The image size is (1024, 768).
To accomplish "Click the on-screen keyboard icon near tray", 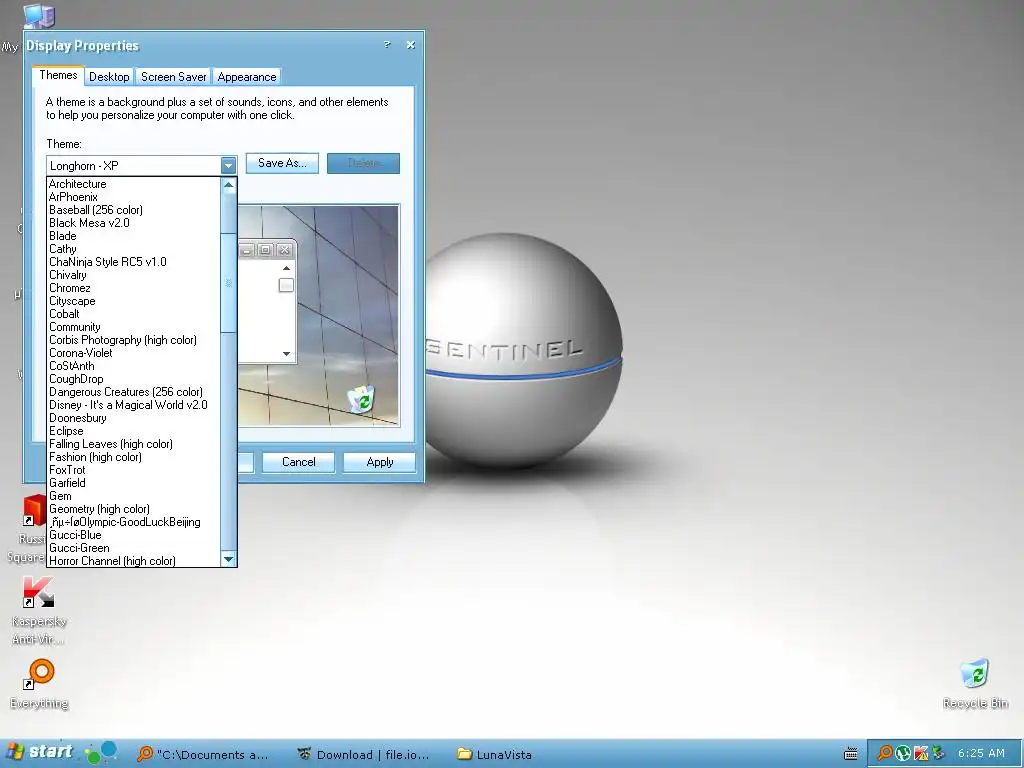I will pos(850,754).
